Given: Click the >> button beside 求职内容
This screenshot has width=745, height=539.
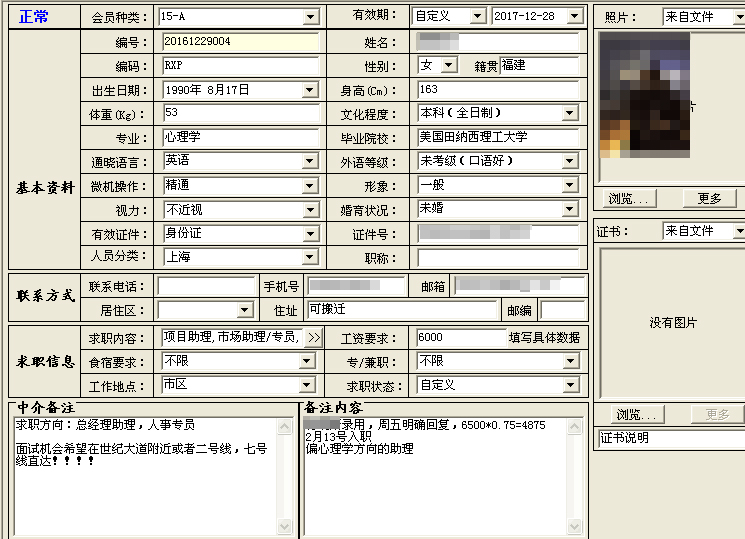Looking at the screenshot, I should [x=313, y=338].
